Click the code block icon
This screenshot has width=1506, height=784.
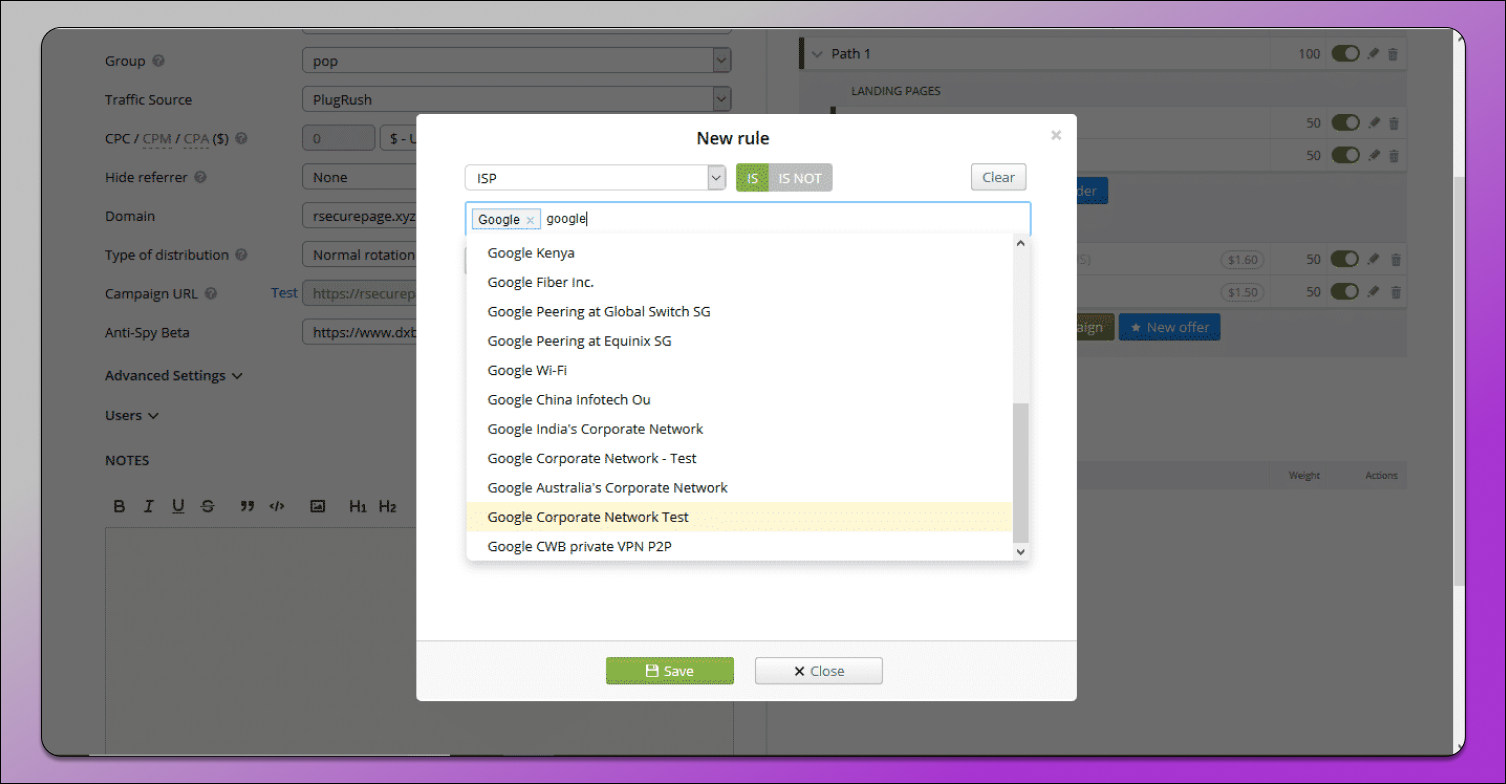[277, 507]
